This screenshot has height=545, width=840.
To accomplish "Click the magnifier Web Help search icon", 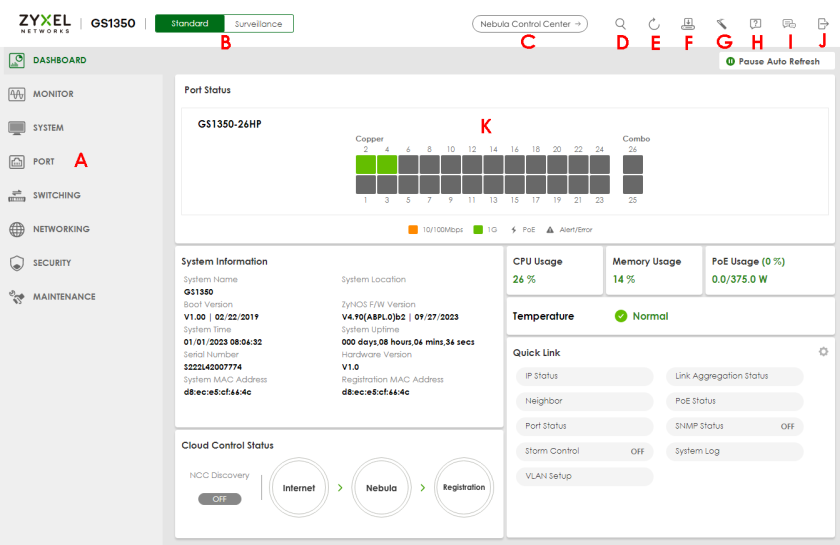I will (620, 24).
